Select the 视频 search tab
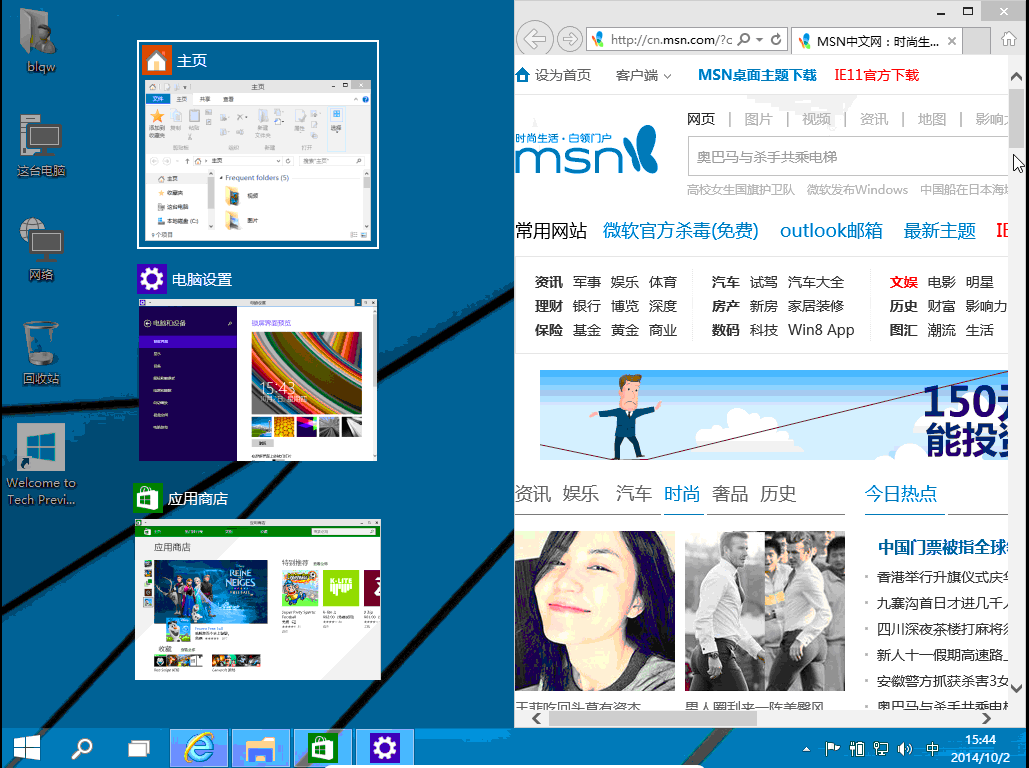 click(x=816, y=119)
